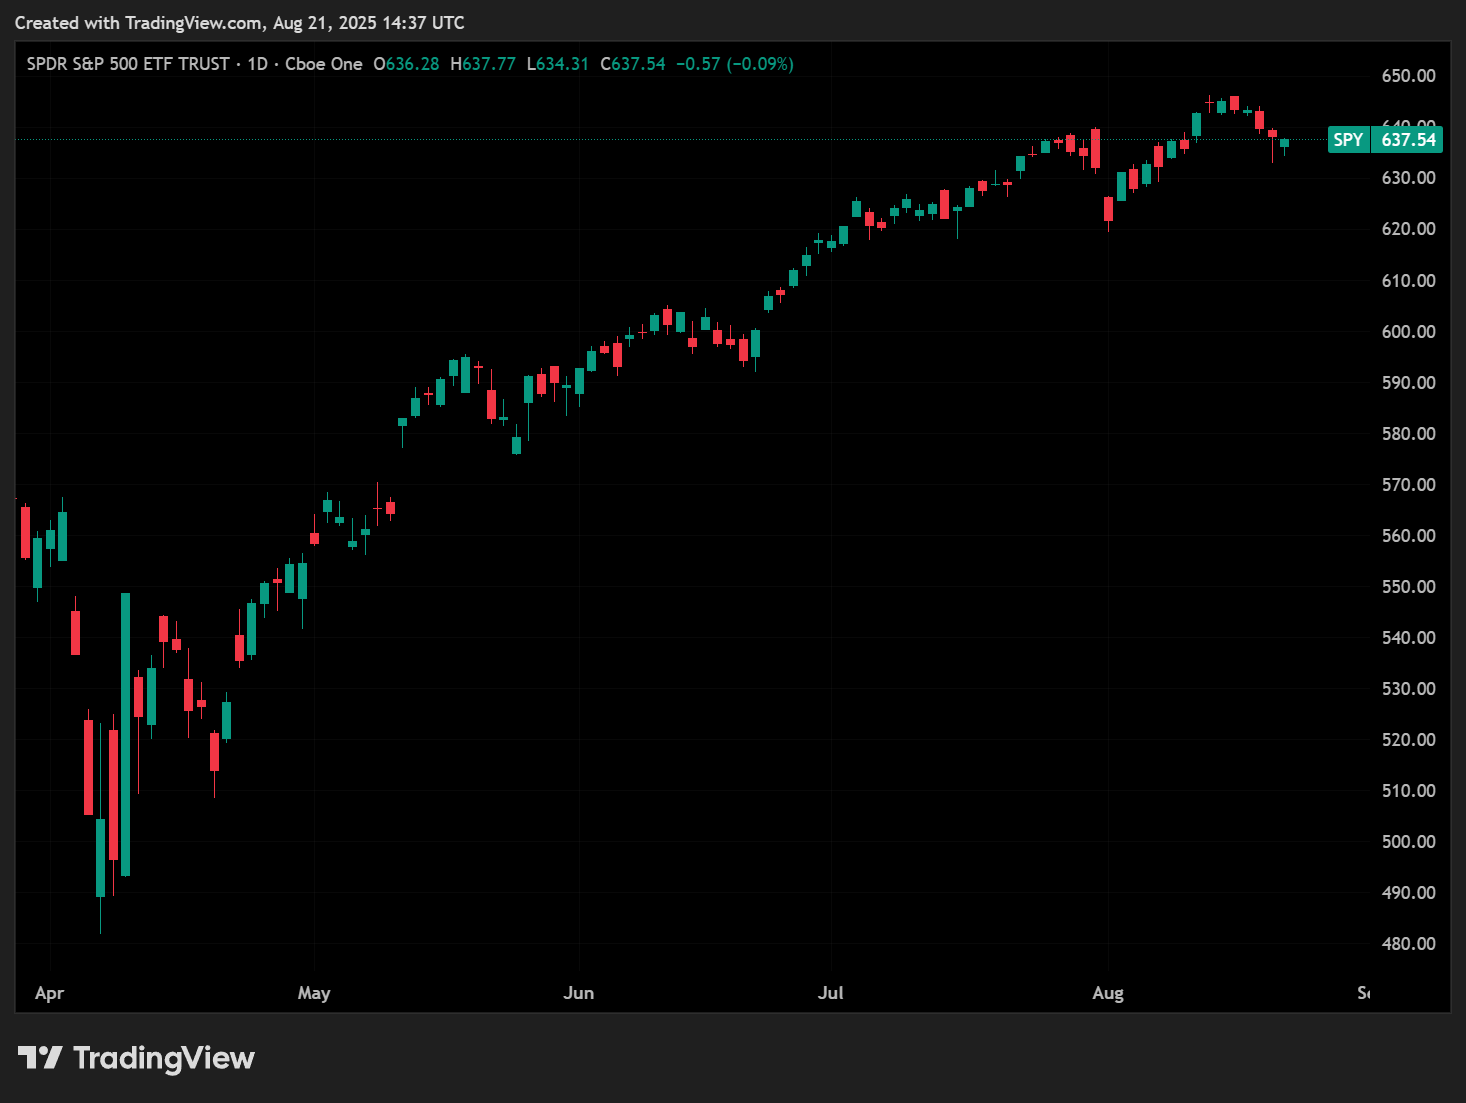Jump to the Apr marker on time axis
1466x1103 pixels.
49,993
